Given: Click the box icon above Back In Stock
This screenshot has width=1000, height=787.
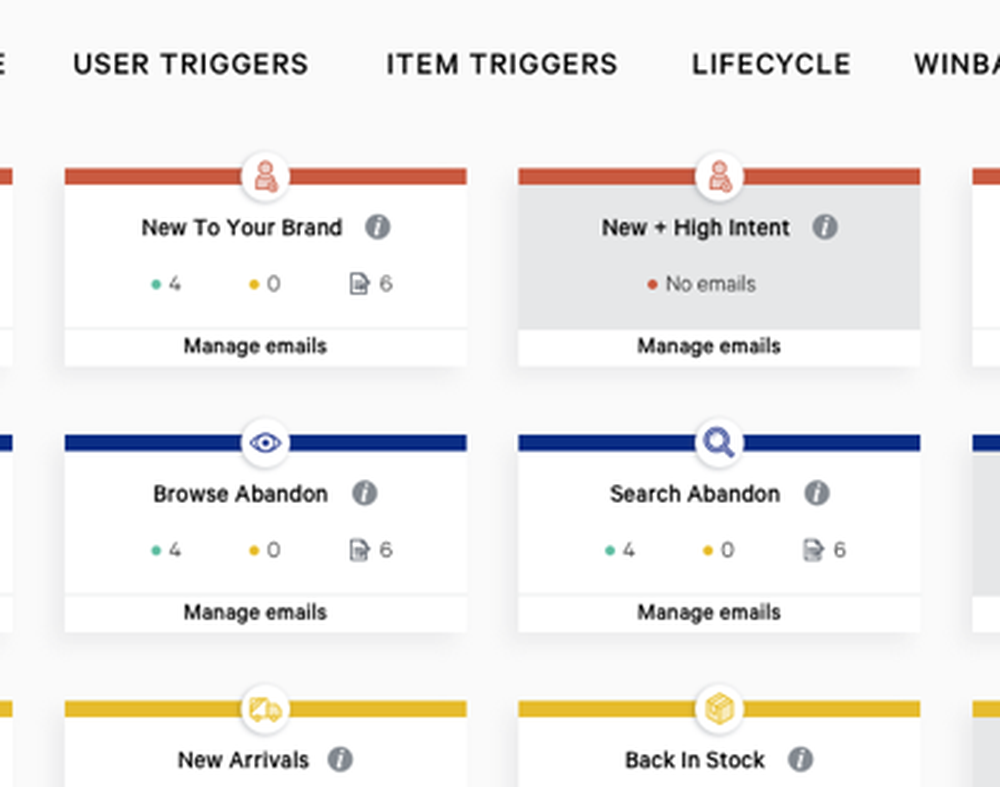Looking at the screenshot, I should click(x=719, y=710).
